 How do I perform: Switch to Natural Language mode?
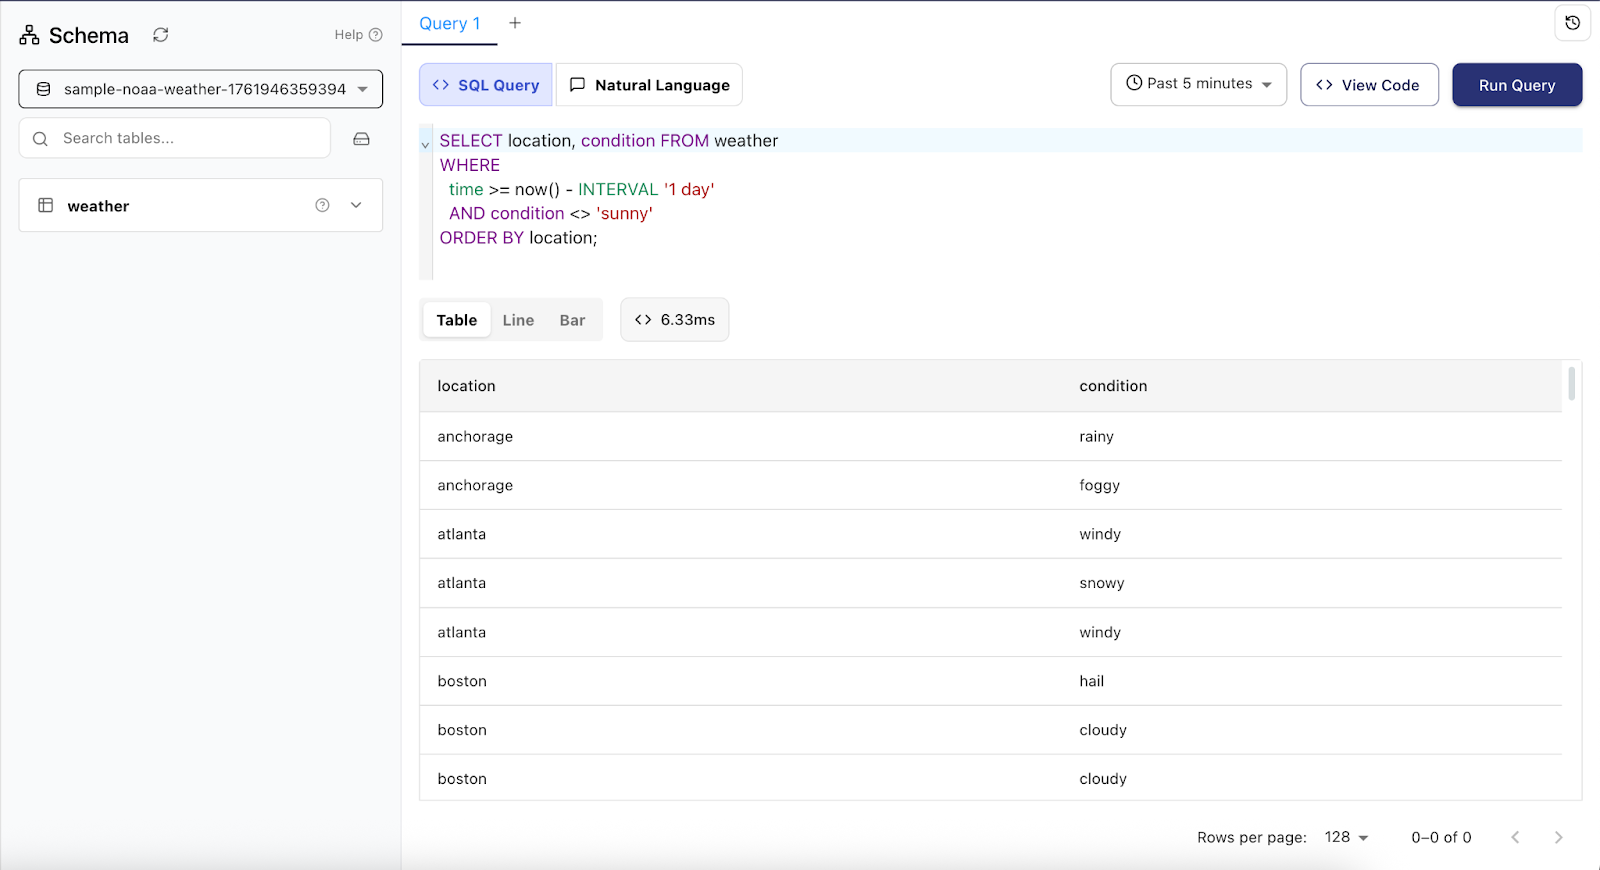coord(649,85)
